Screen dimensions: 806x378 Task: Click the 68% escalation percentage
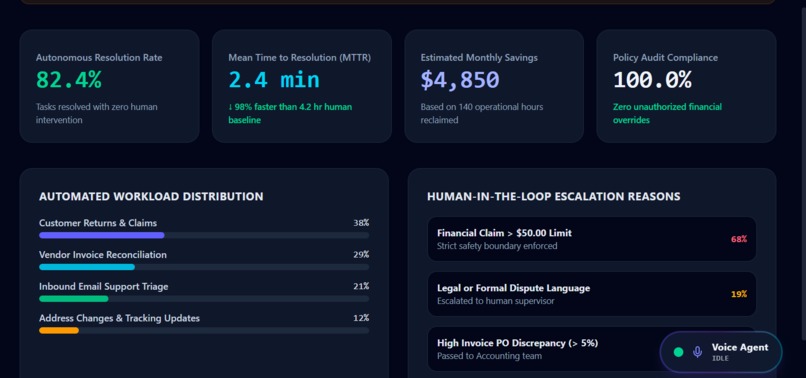pyautogui.click(x=739, y=239)
